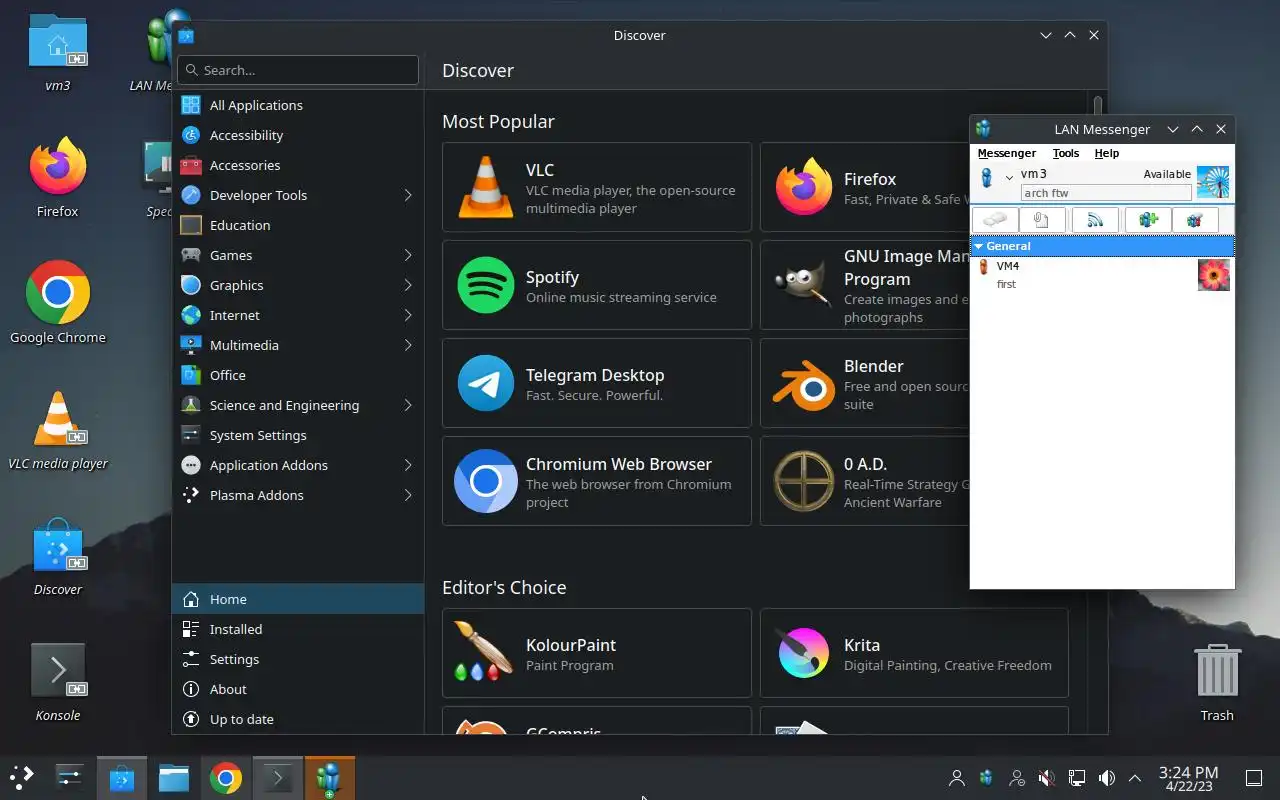Click the file transfer paperclip icon
Viewport: 1280px width, 800px height.
[1041, 220]
